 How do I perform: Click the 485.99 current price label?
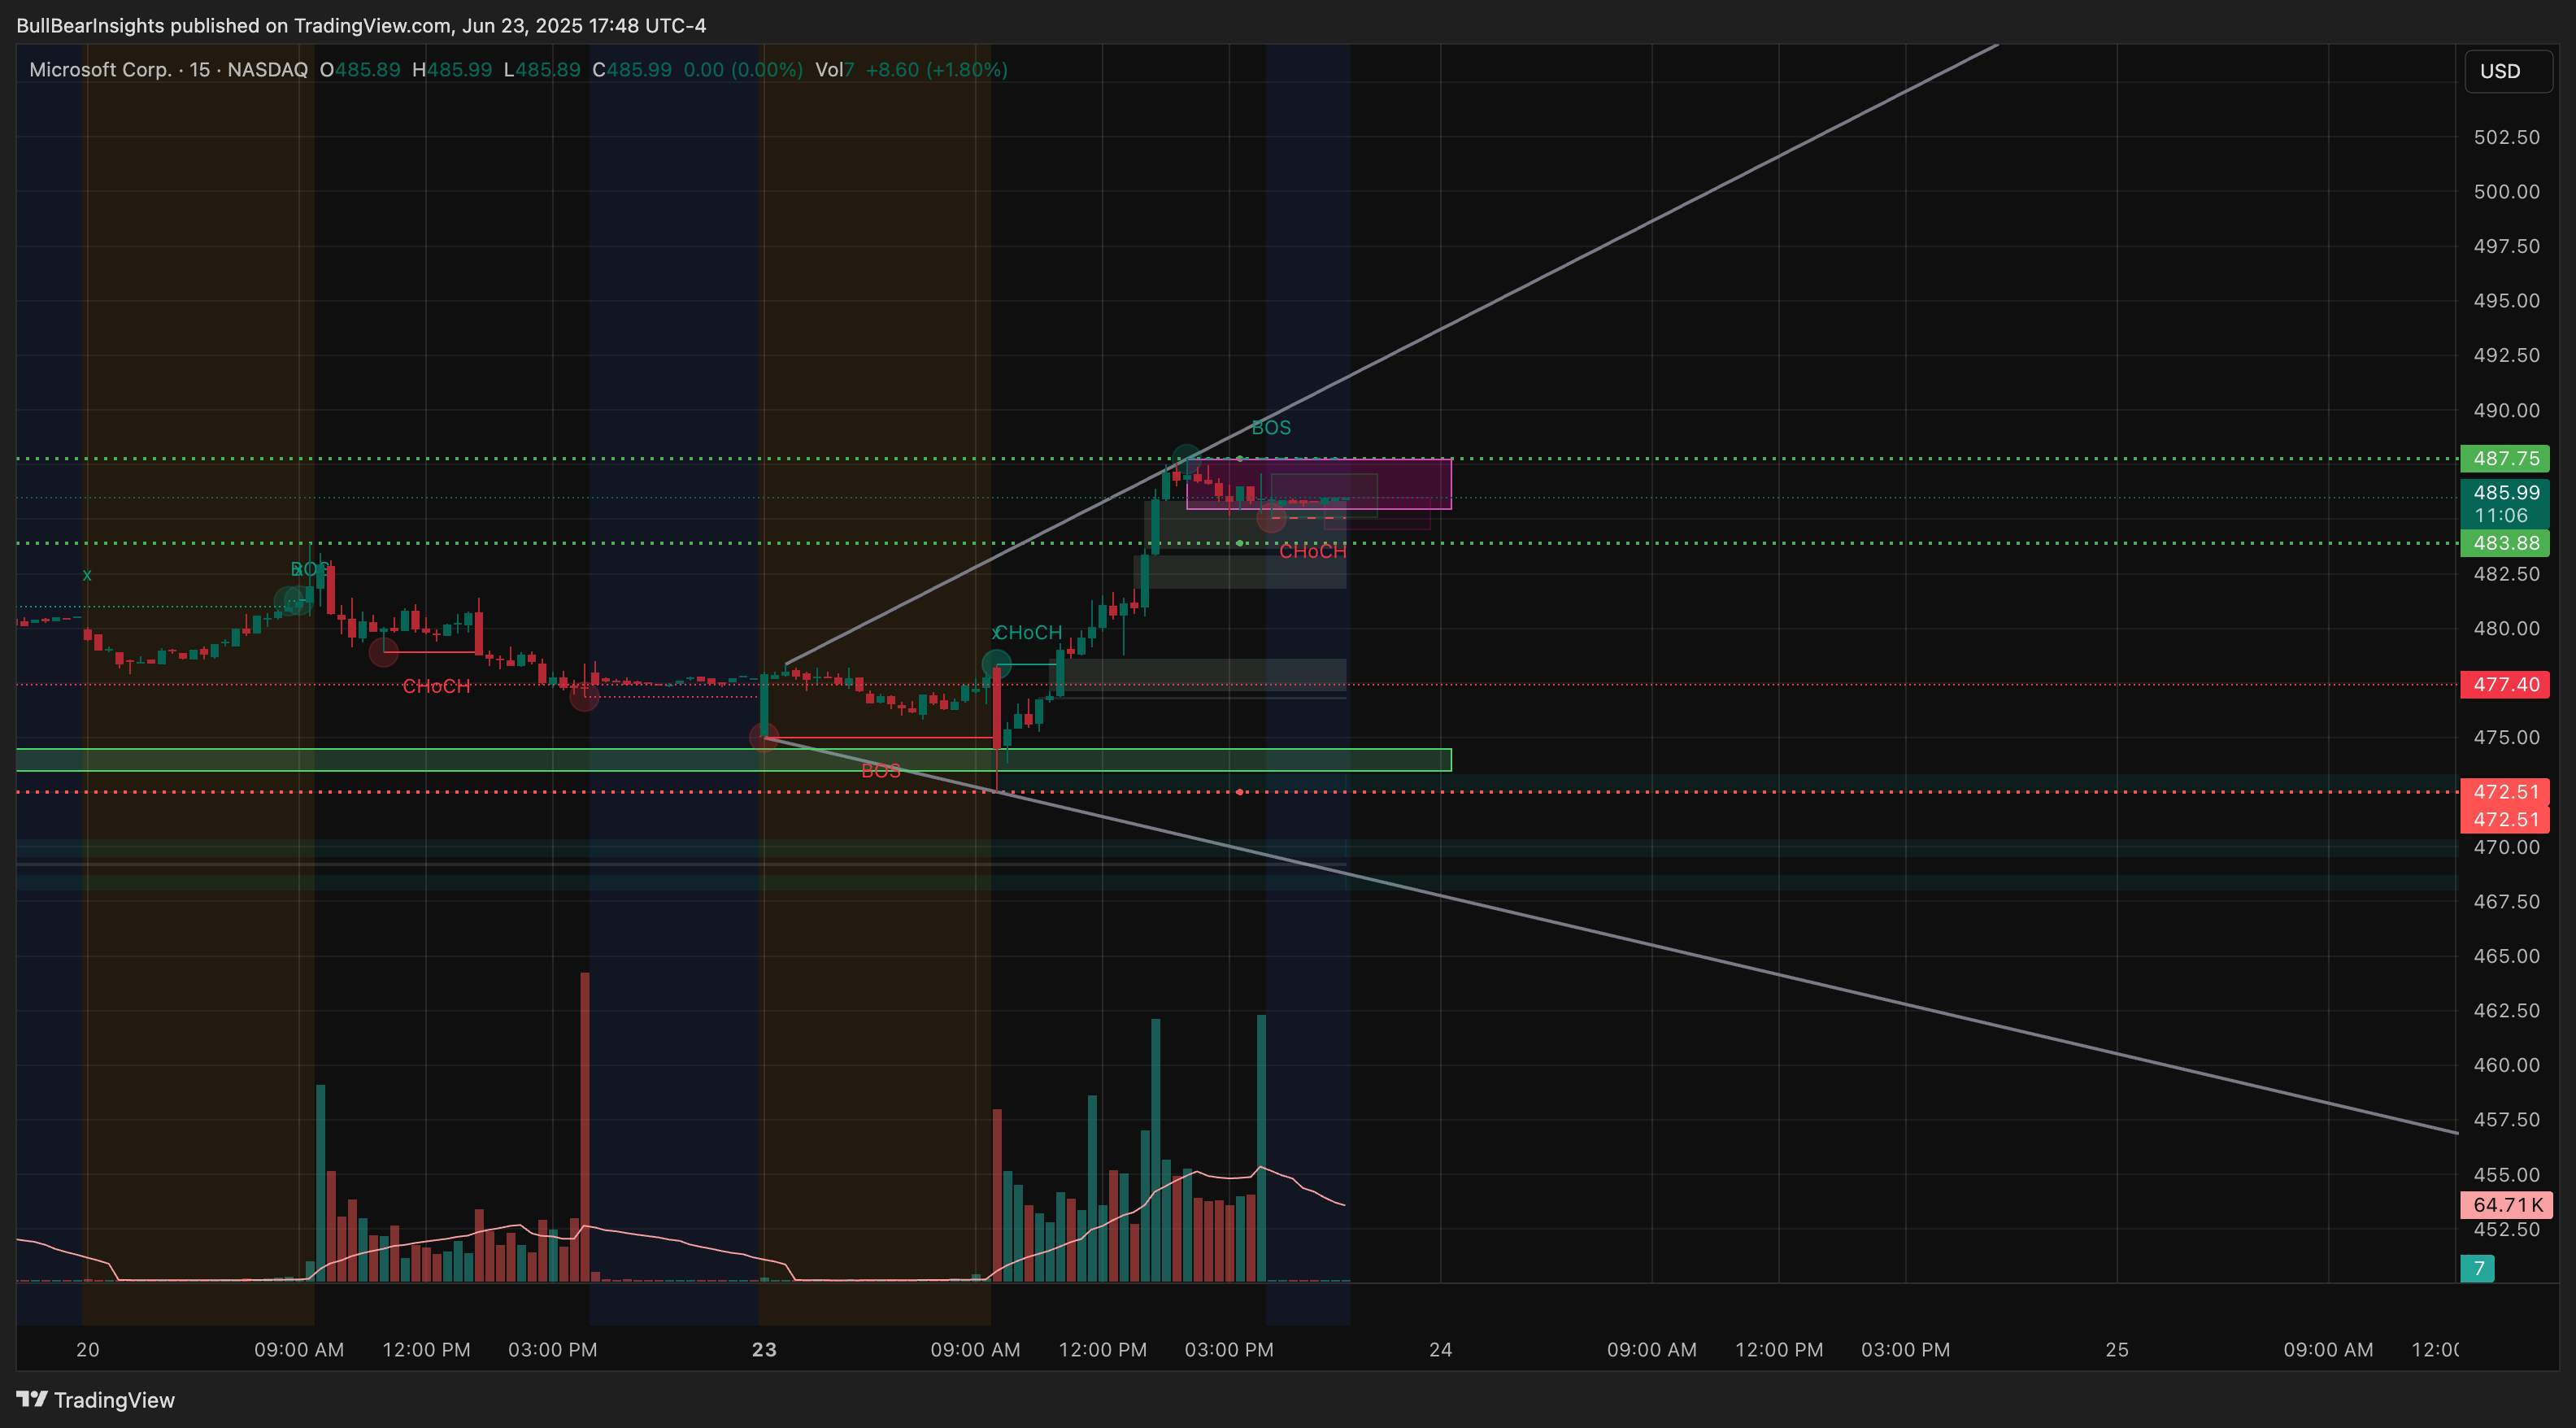(2505, 492)
